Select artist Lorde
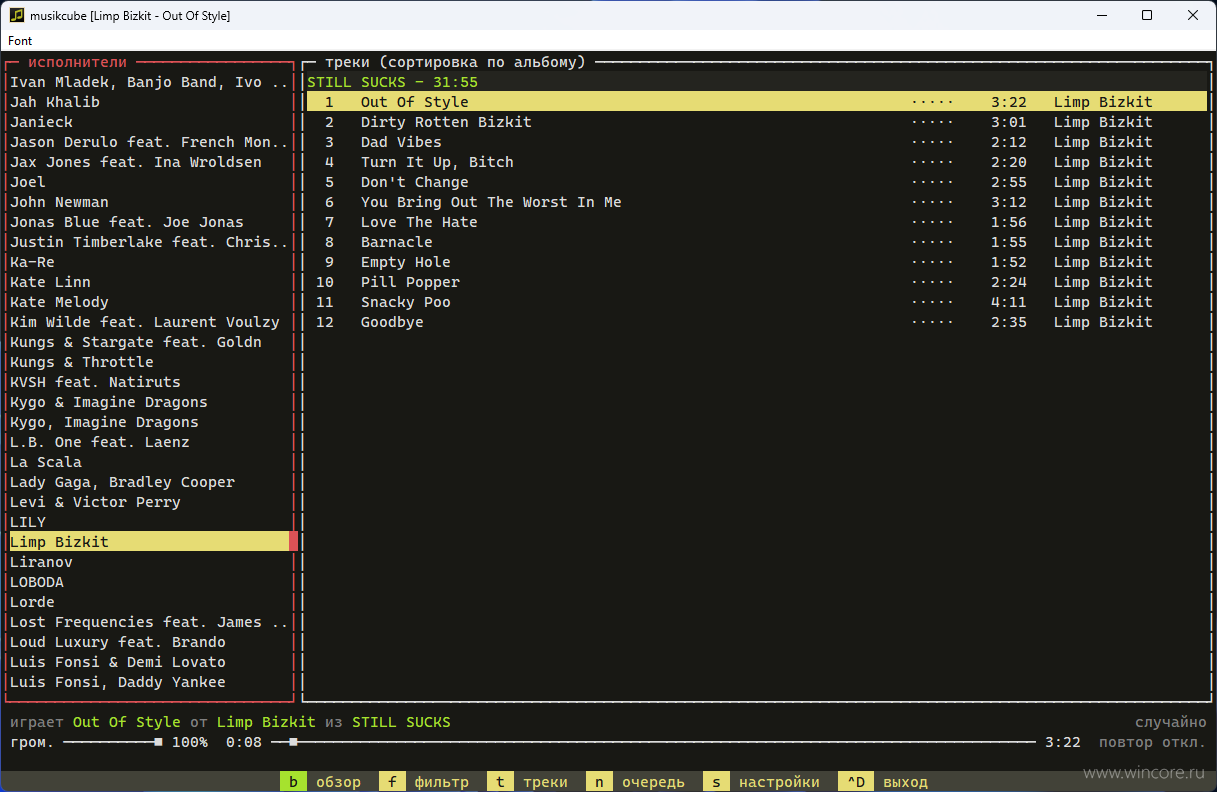 pos(148,602)
